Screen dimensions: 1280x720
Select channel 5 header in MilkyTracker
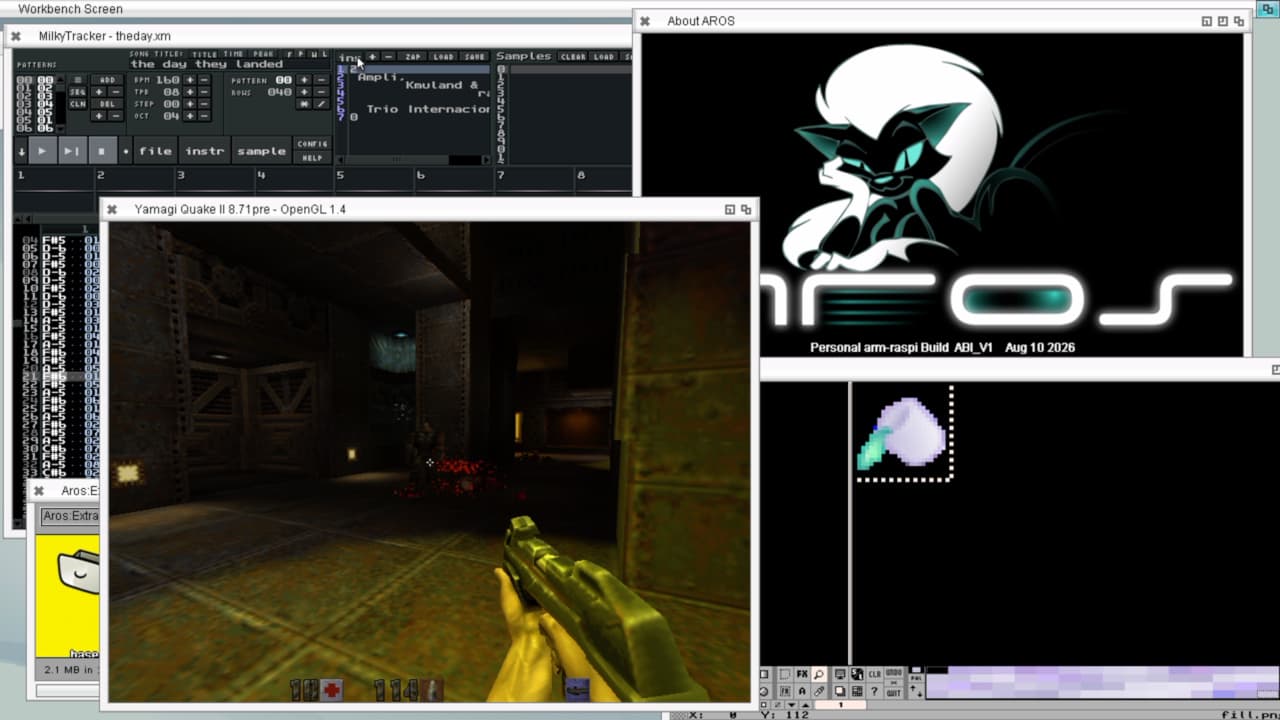pos(375,175)
